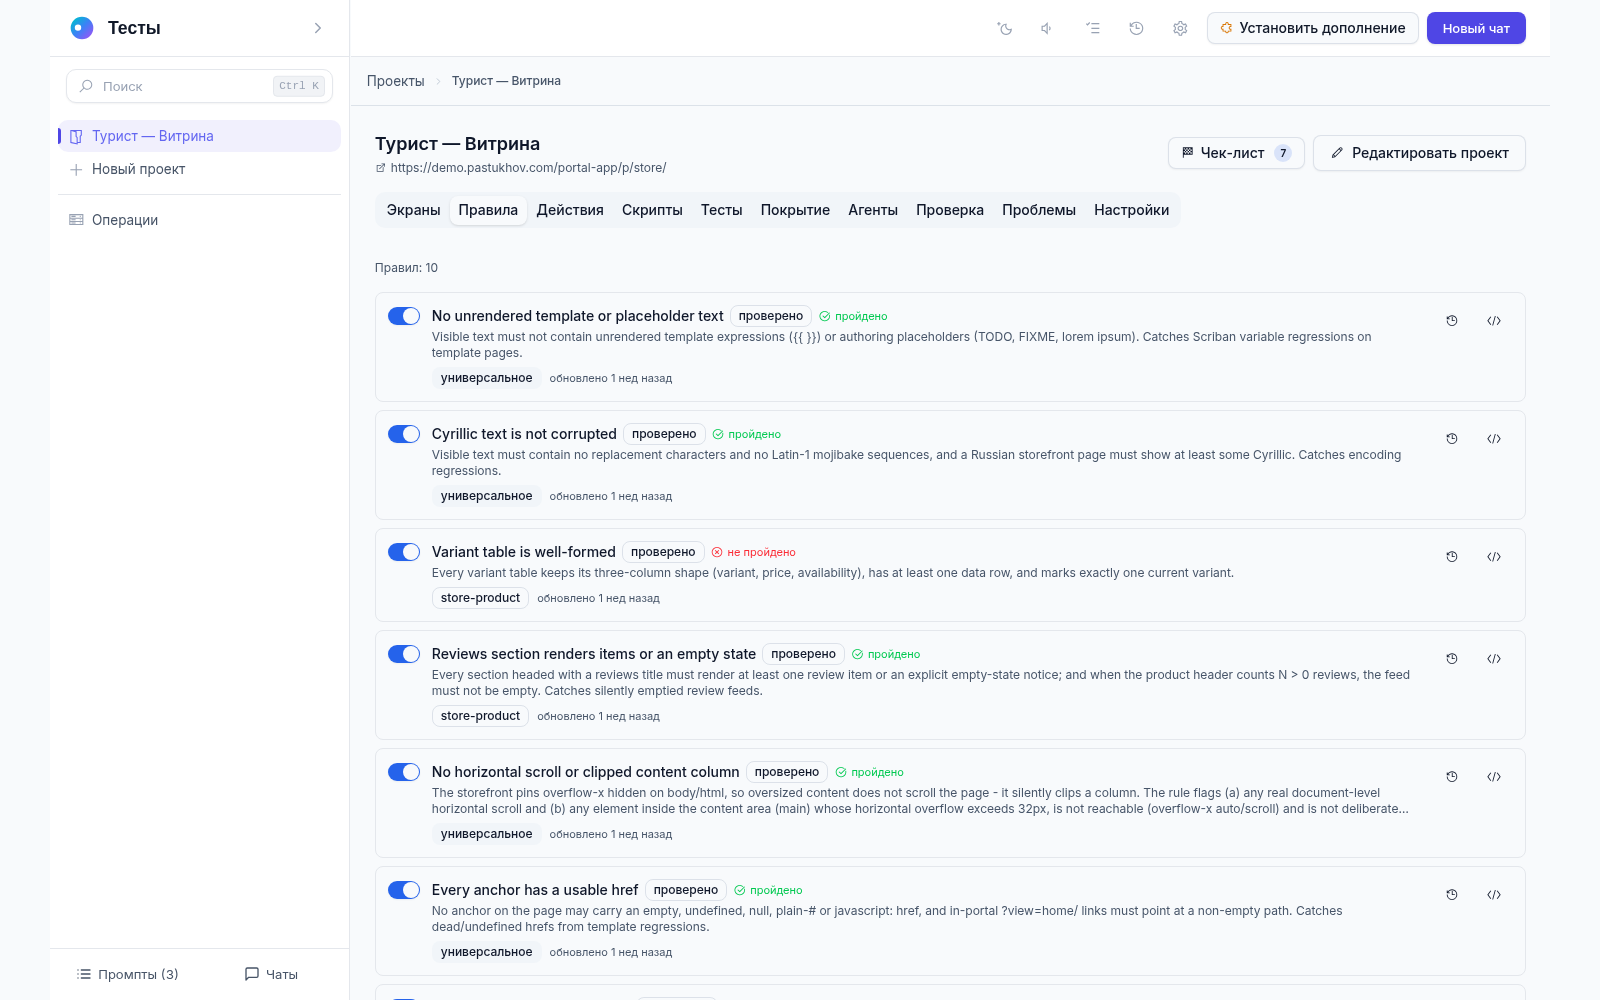Click Установить дополнение button
The image size is (1600, 1000).
pos(1313,28)
